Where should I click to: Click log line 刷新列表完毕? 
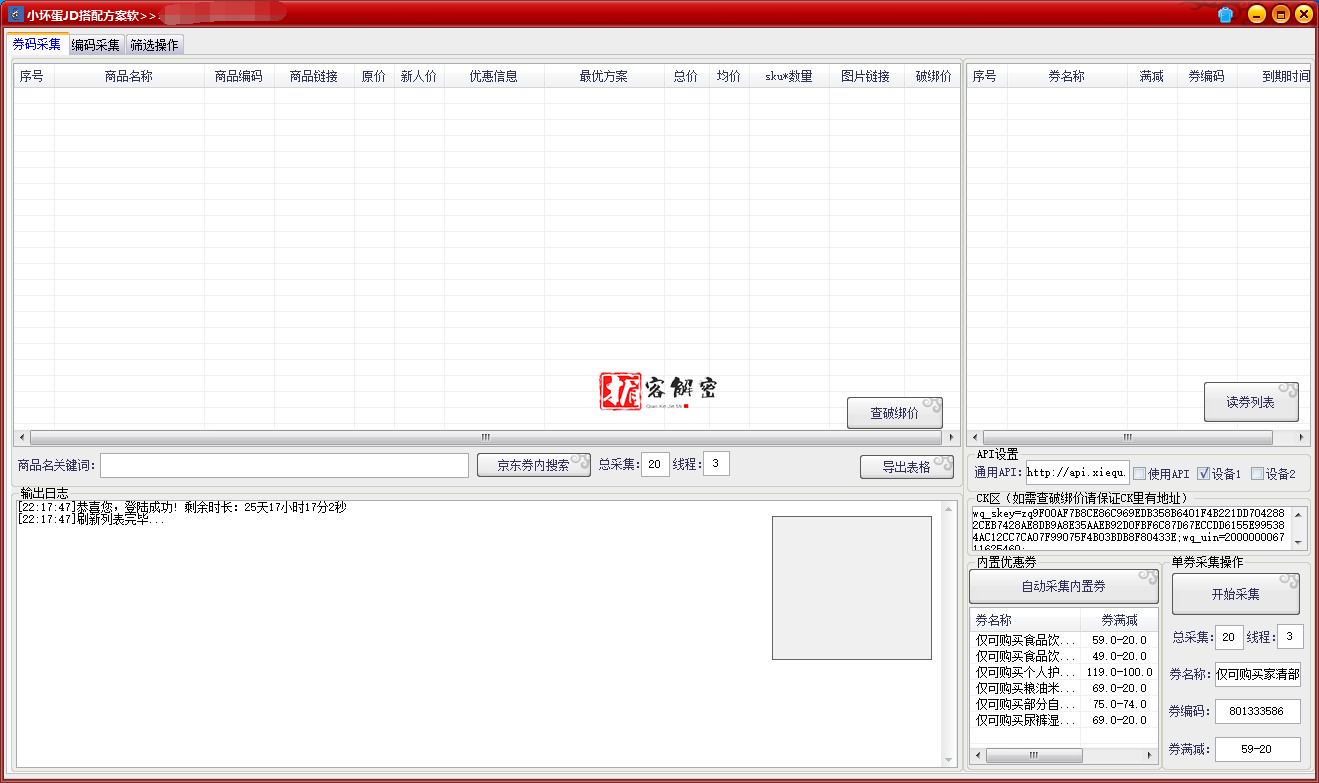92,520
